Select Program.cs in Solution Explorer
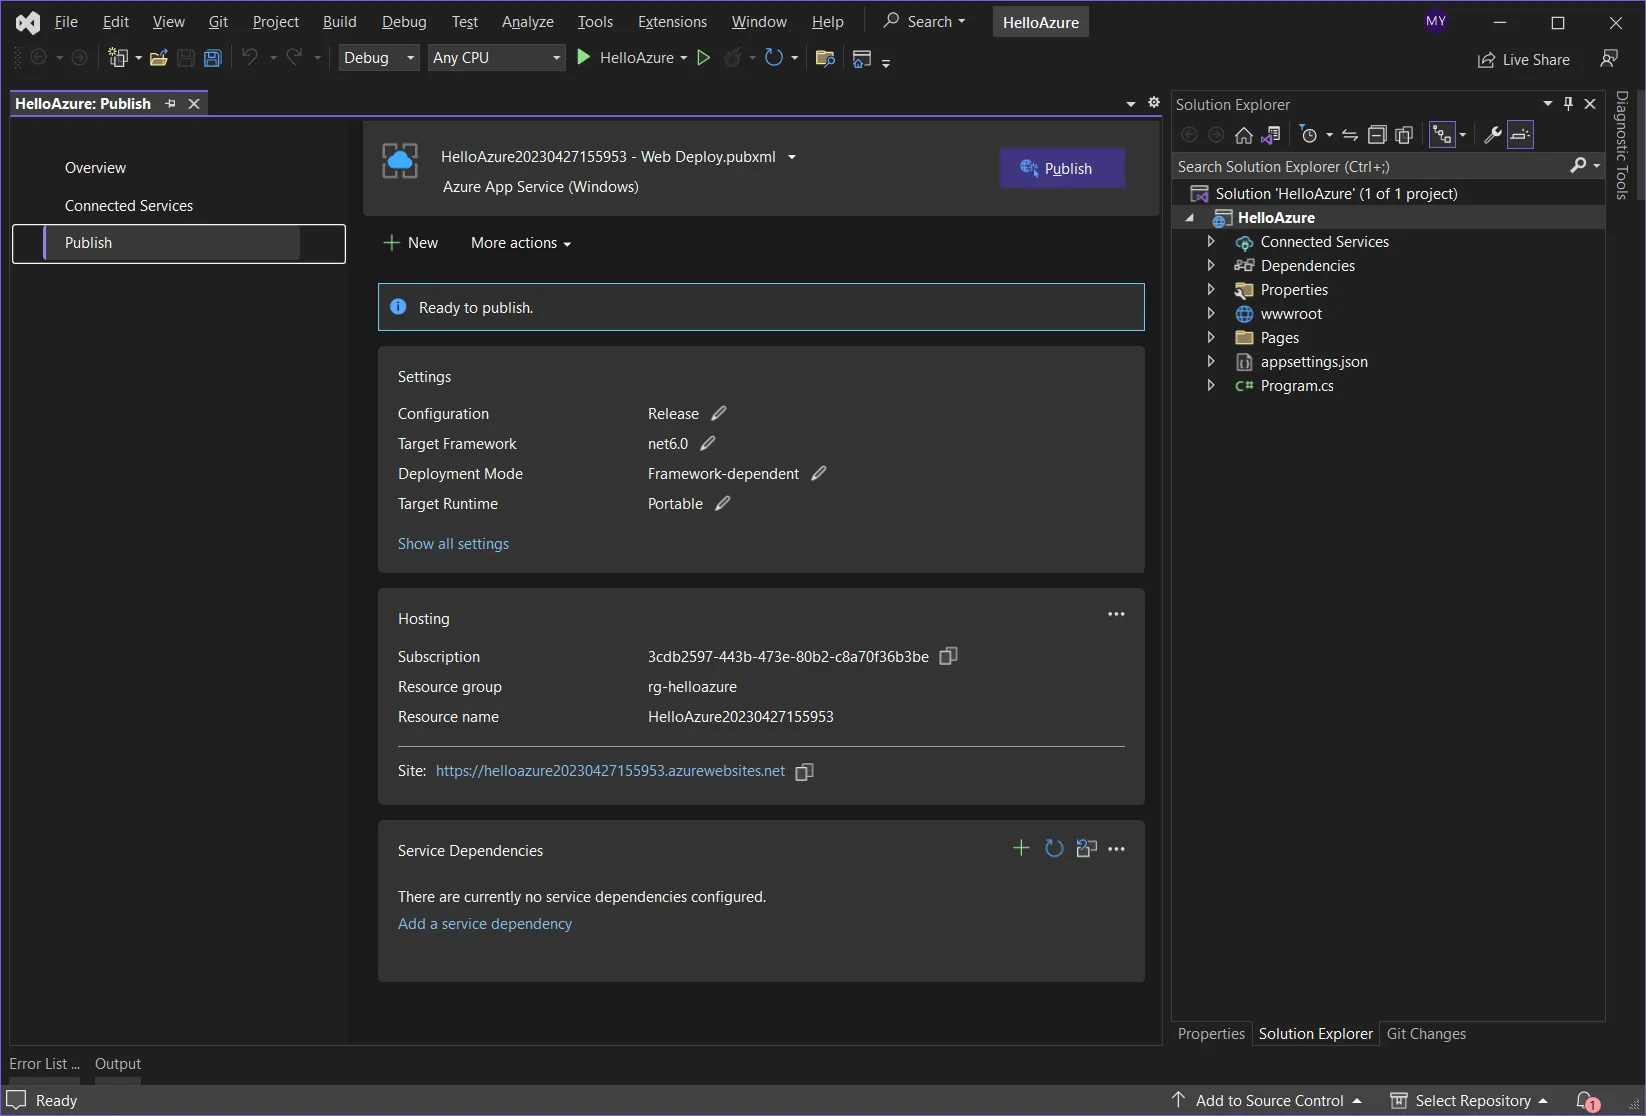The height and width of the screenshot is (1116, 1646). point(1297,386)
